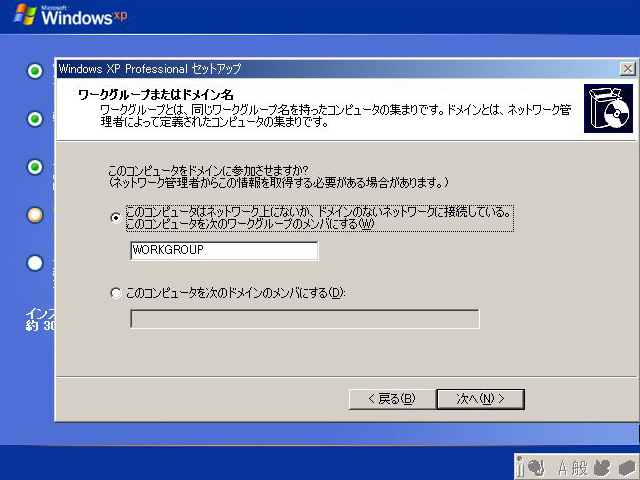Click the question 'このコンピュータをドメインに参加させますか?'
The height and width of the screenshot is (480, 640).
click(208, 170)
